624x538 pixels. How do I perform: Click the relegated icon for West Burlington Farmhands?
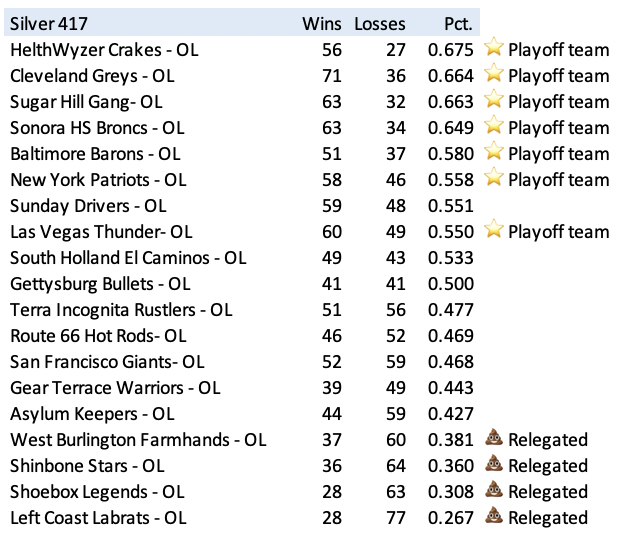[x=494, y=439]
